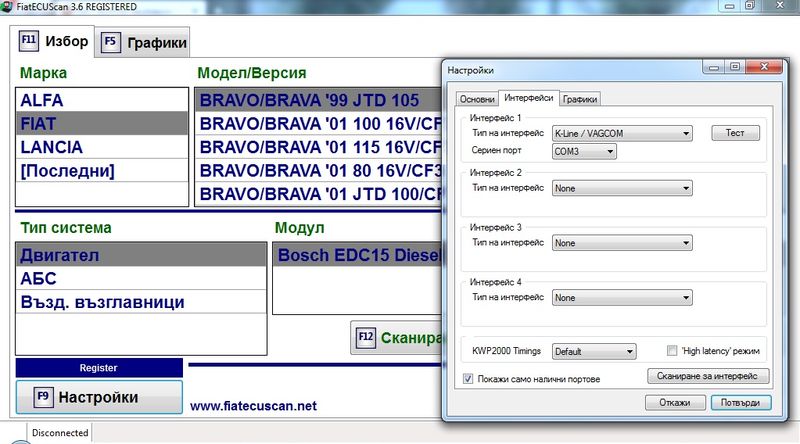Expand the COM3 serial port dropdown
The image size is (800, 444).
[584, 151]
